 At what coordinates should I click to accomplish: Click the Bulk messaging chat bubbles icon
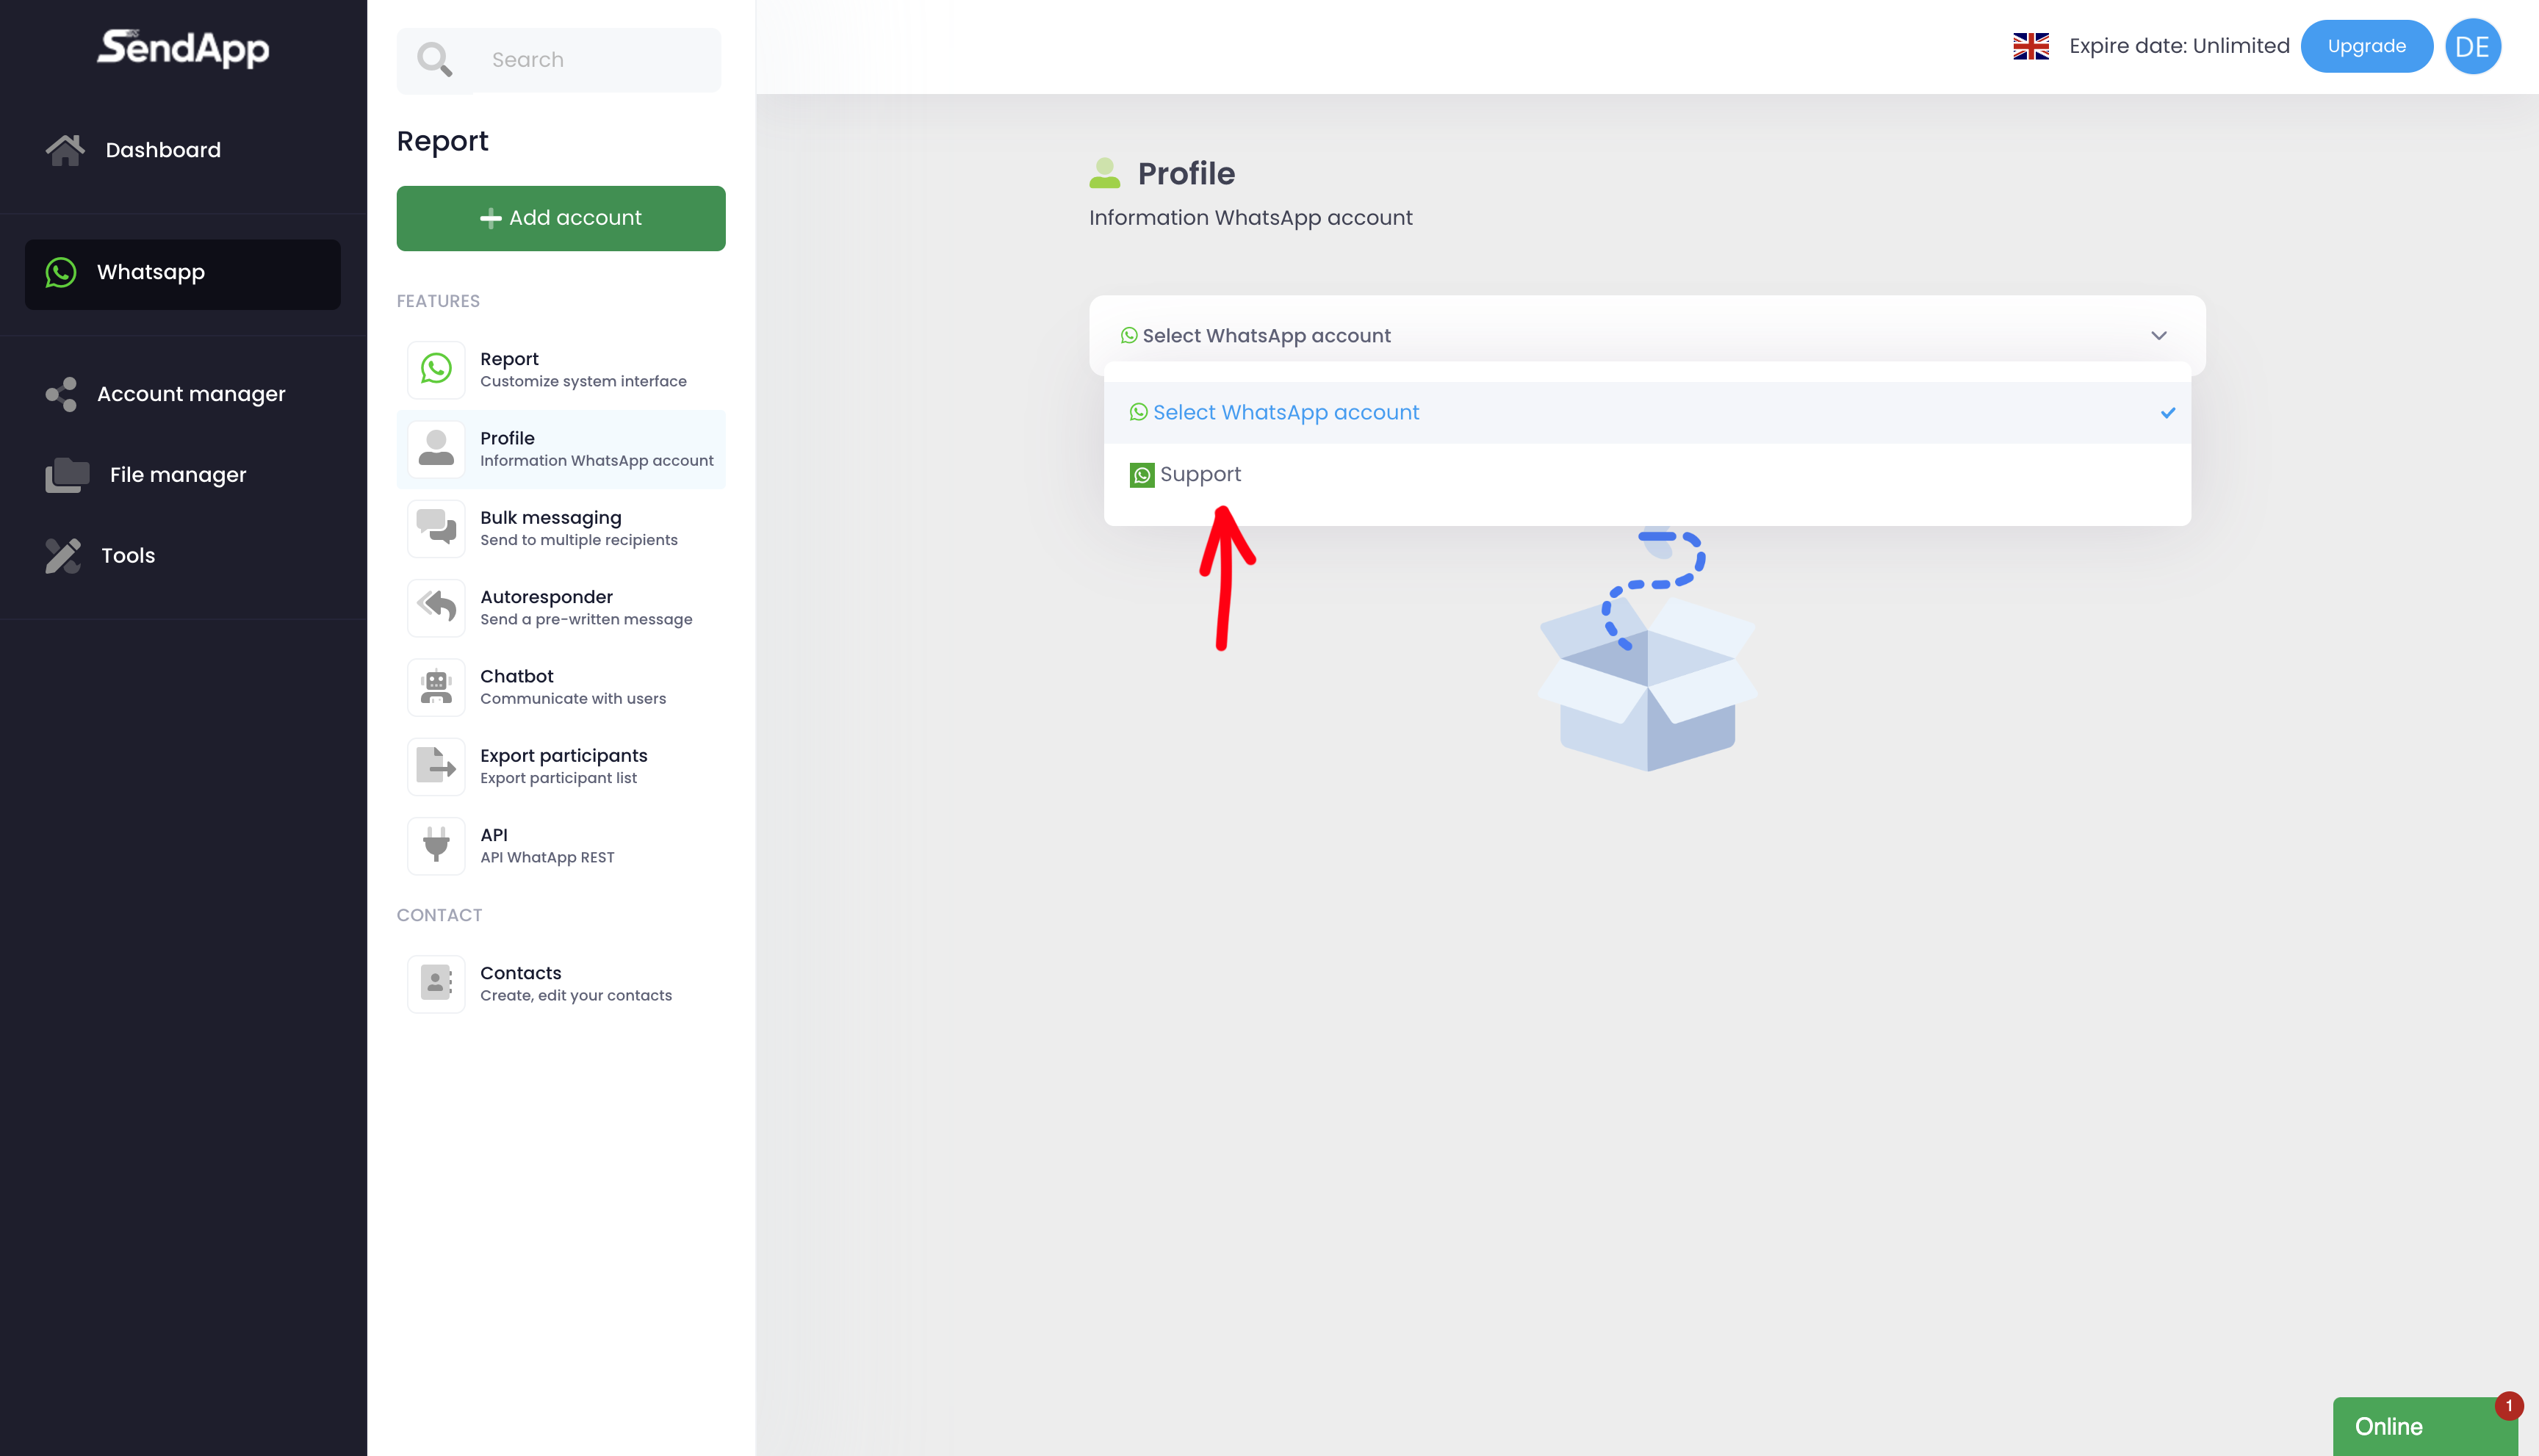coord(436,528)
